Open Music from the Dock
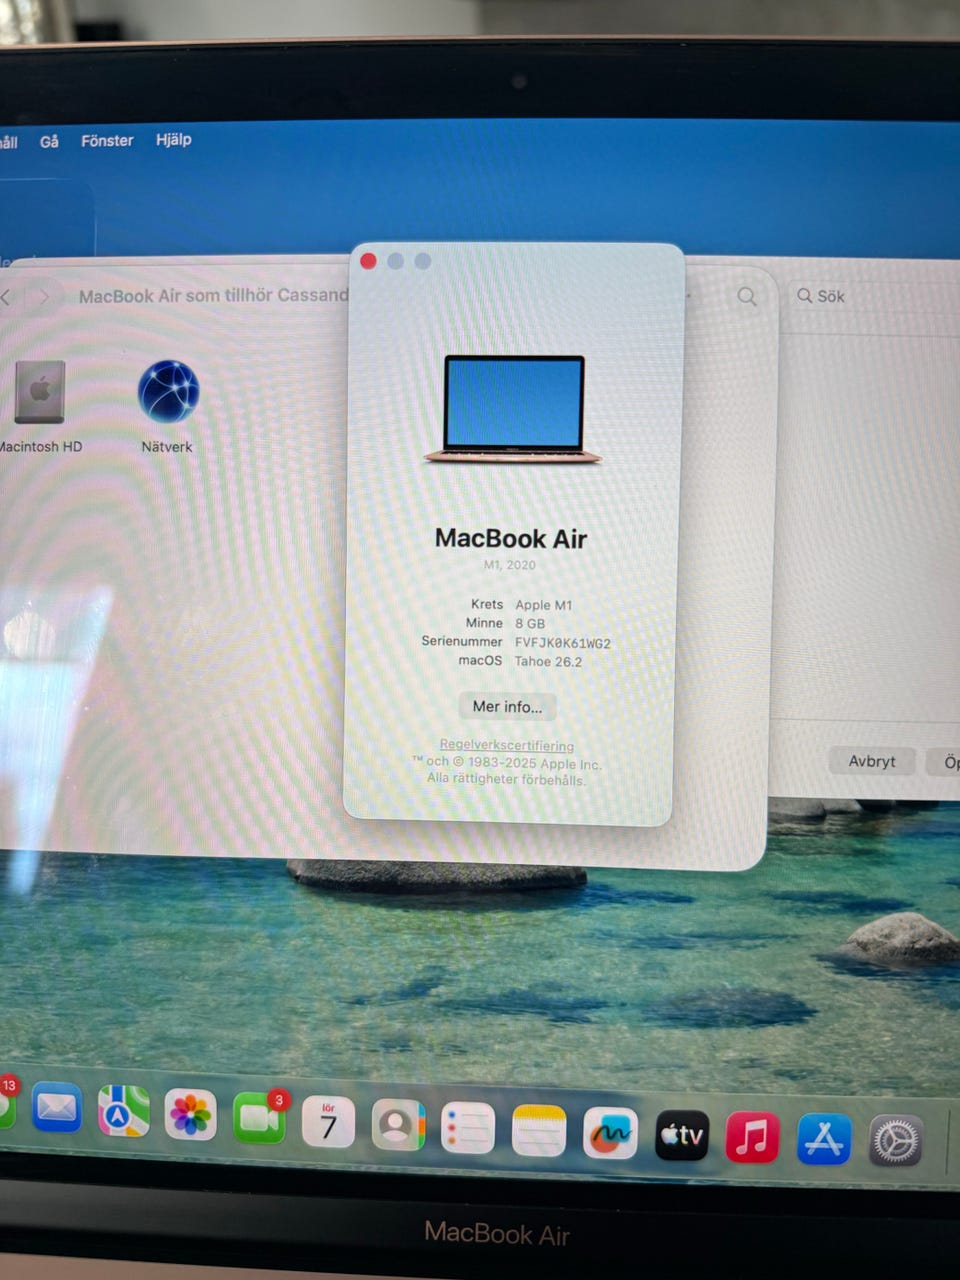960x1280 pixels. (x=752, y=1137)
